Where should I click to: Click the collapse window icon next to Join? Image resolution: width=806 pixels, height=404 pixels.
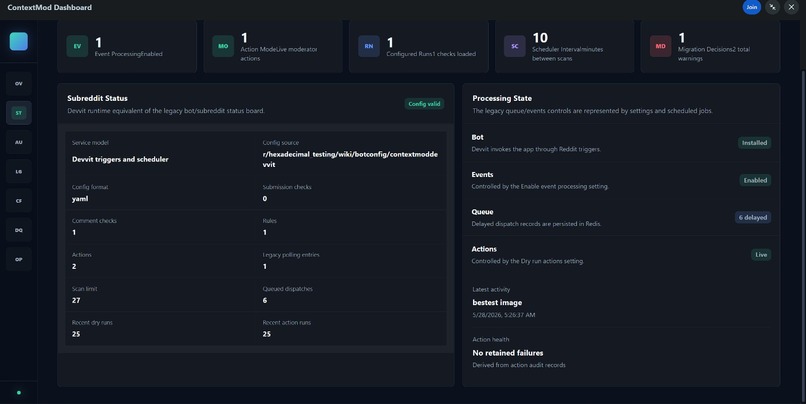[x=773, y=7]
